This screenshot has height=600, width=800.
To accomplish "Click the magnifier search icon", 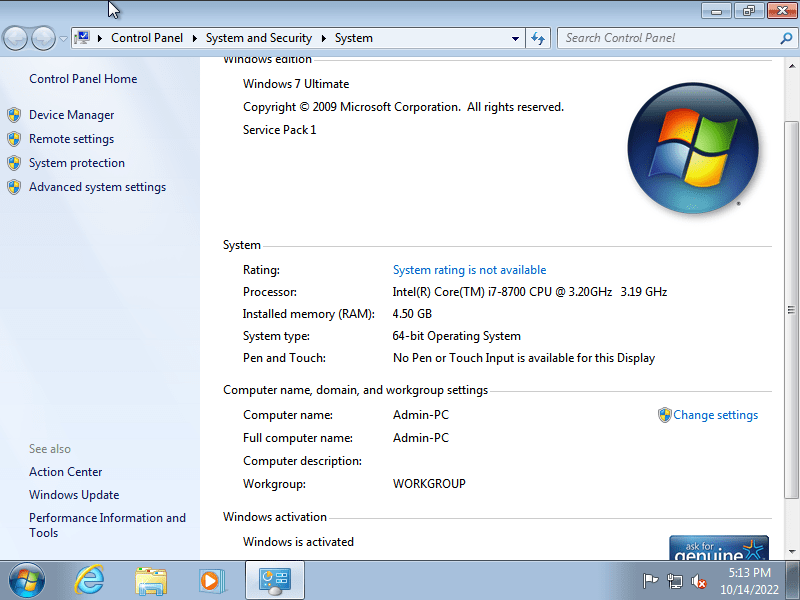I will click(786, 38).
